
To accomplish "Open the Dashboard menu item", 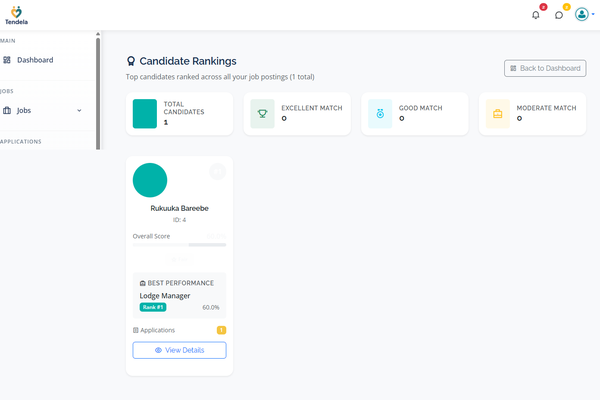I will point(35,60).
